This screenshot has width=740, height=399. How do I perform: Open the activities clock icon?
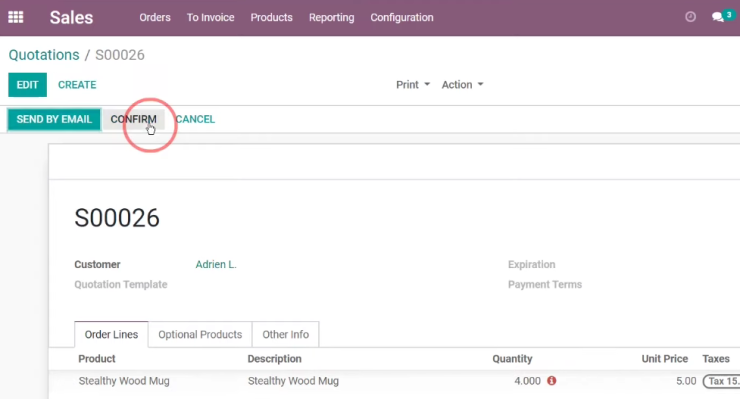click(x=690, y=17)
